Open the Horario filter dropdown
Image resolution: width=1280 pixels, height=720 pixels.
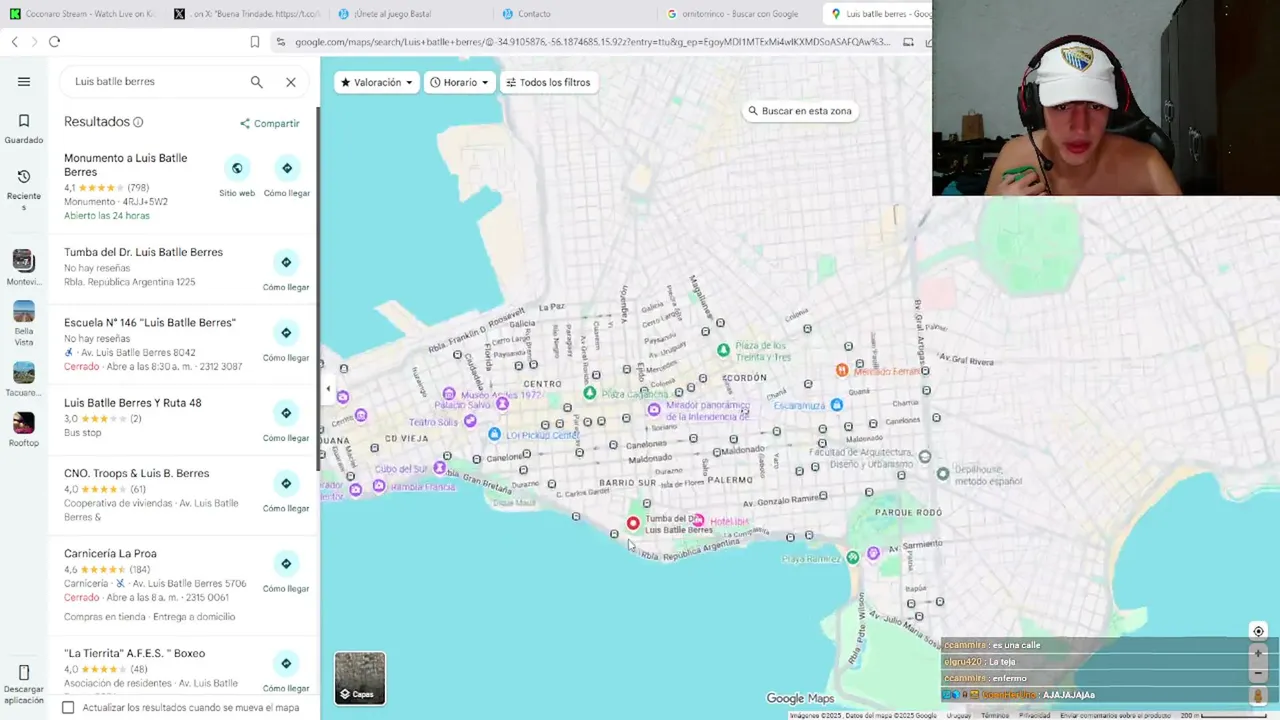pyautogui.click(x=460, y=82)
